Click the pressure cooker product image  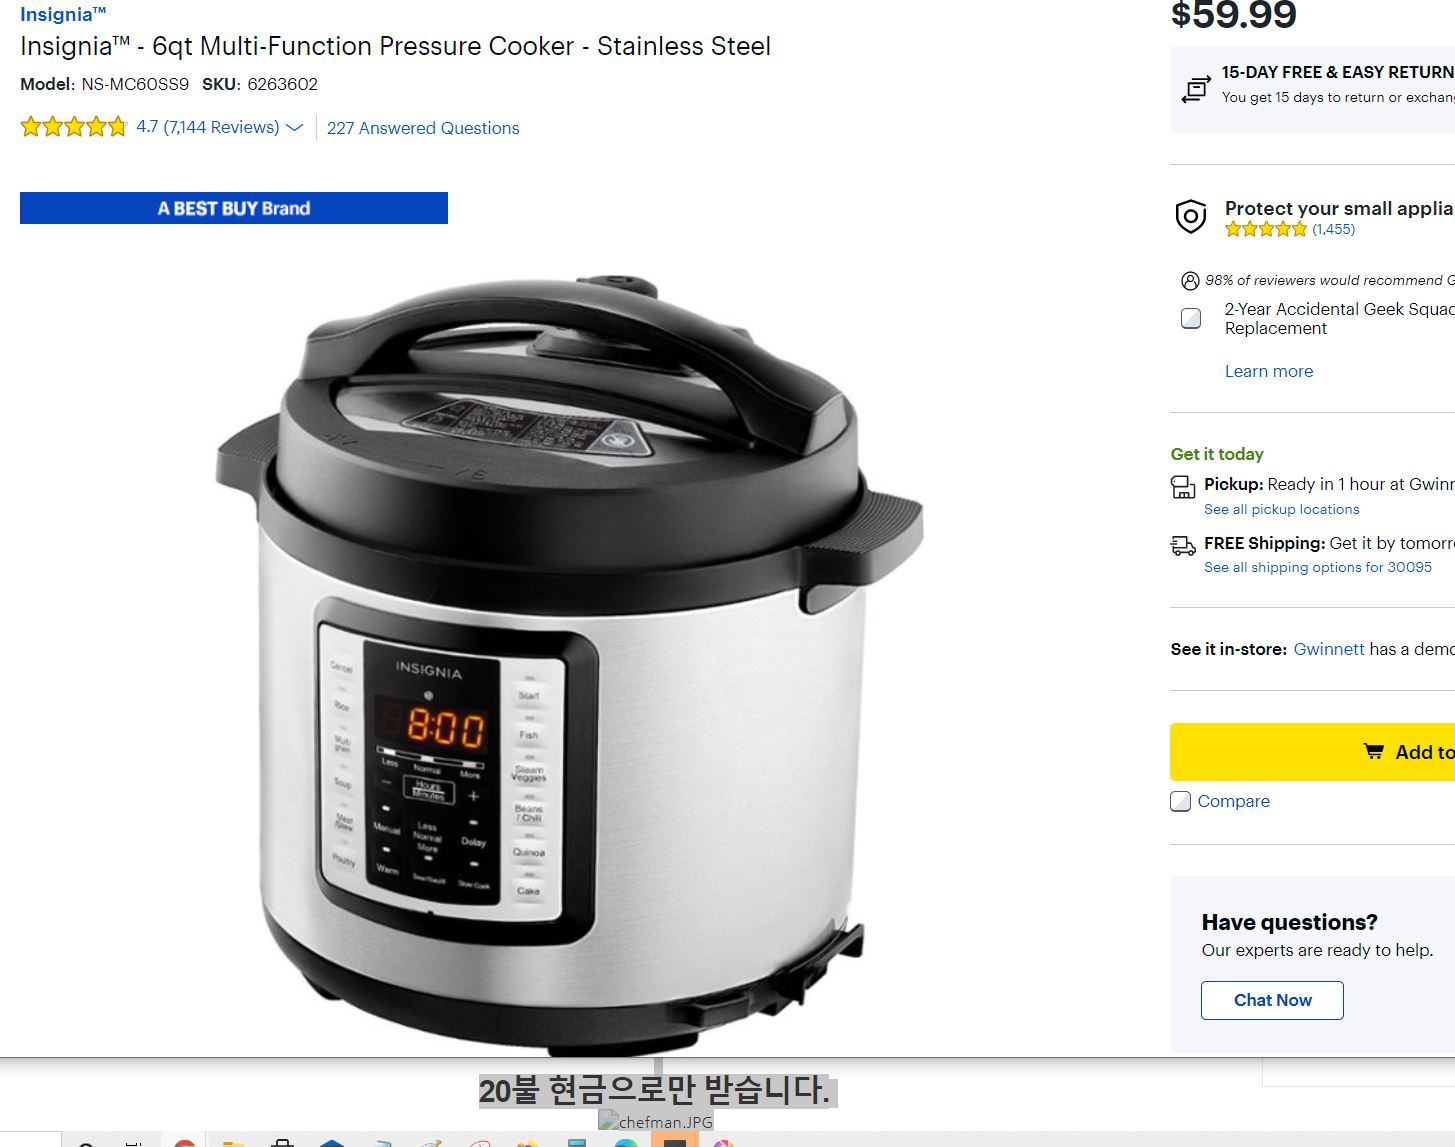point(569,664)
